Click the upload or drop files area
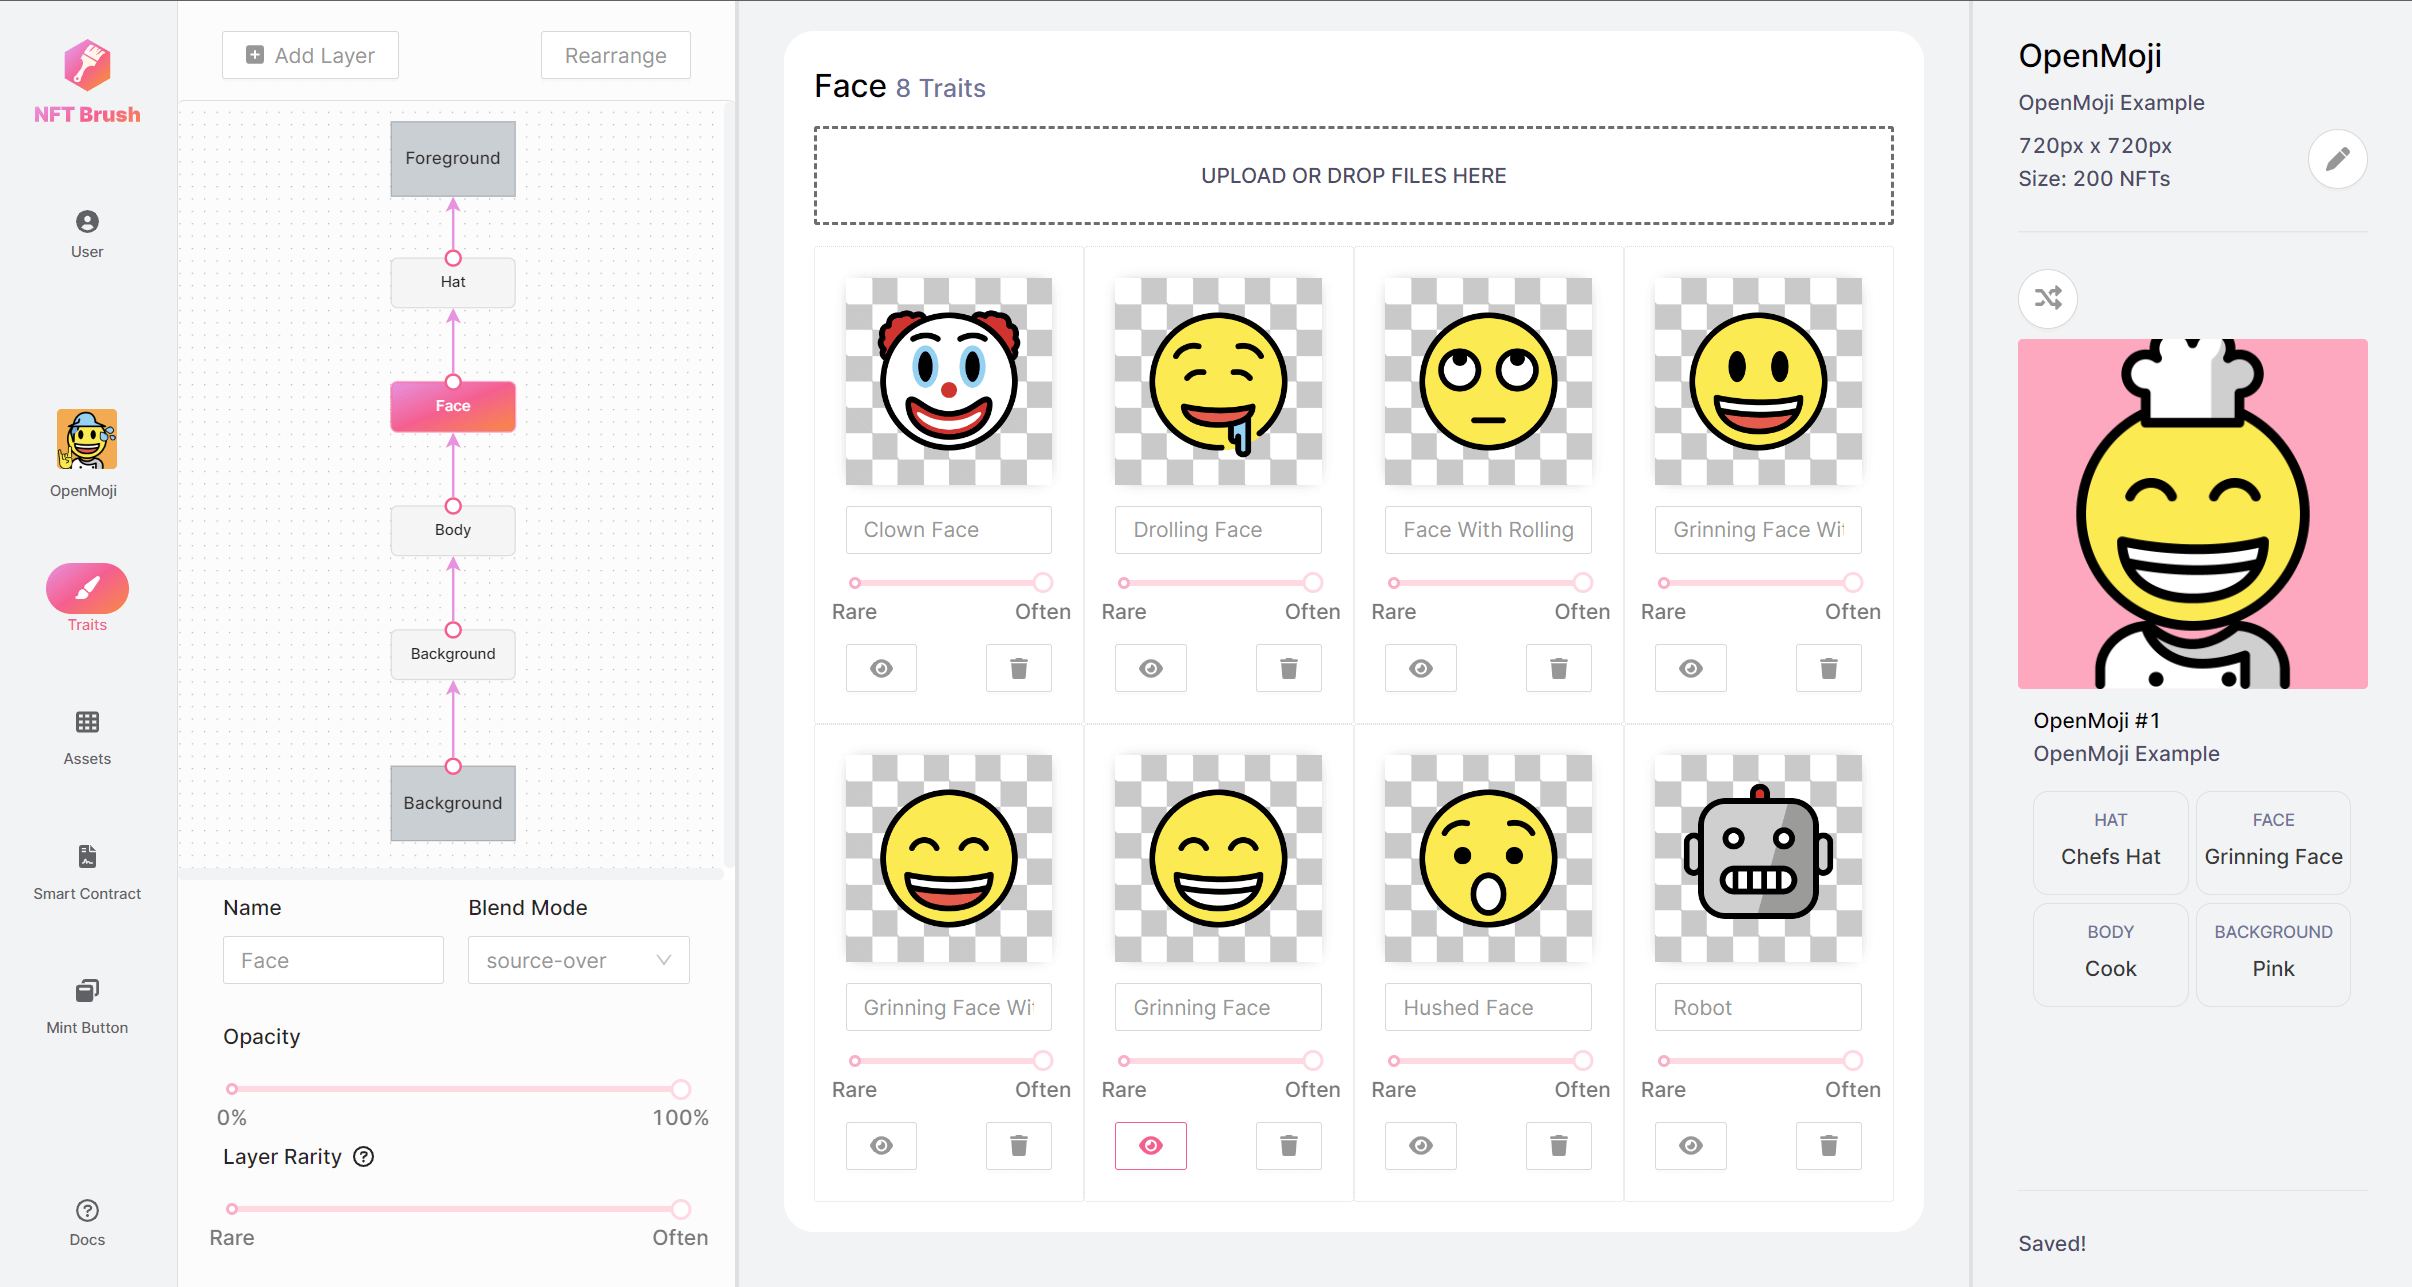The image size is (2412, 1287). click(x=1353, y=176)
